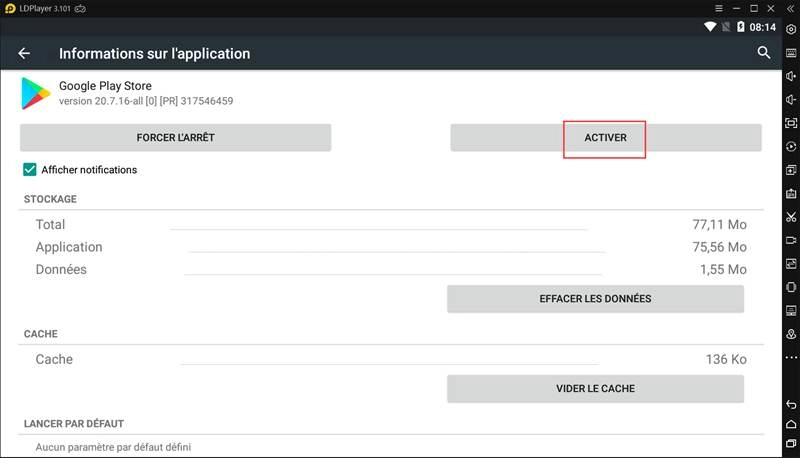Screen dimensions: 800x458
Task: Click the volume down sidebar icon
Action: pyautogui.click(x=791, y=100)
